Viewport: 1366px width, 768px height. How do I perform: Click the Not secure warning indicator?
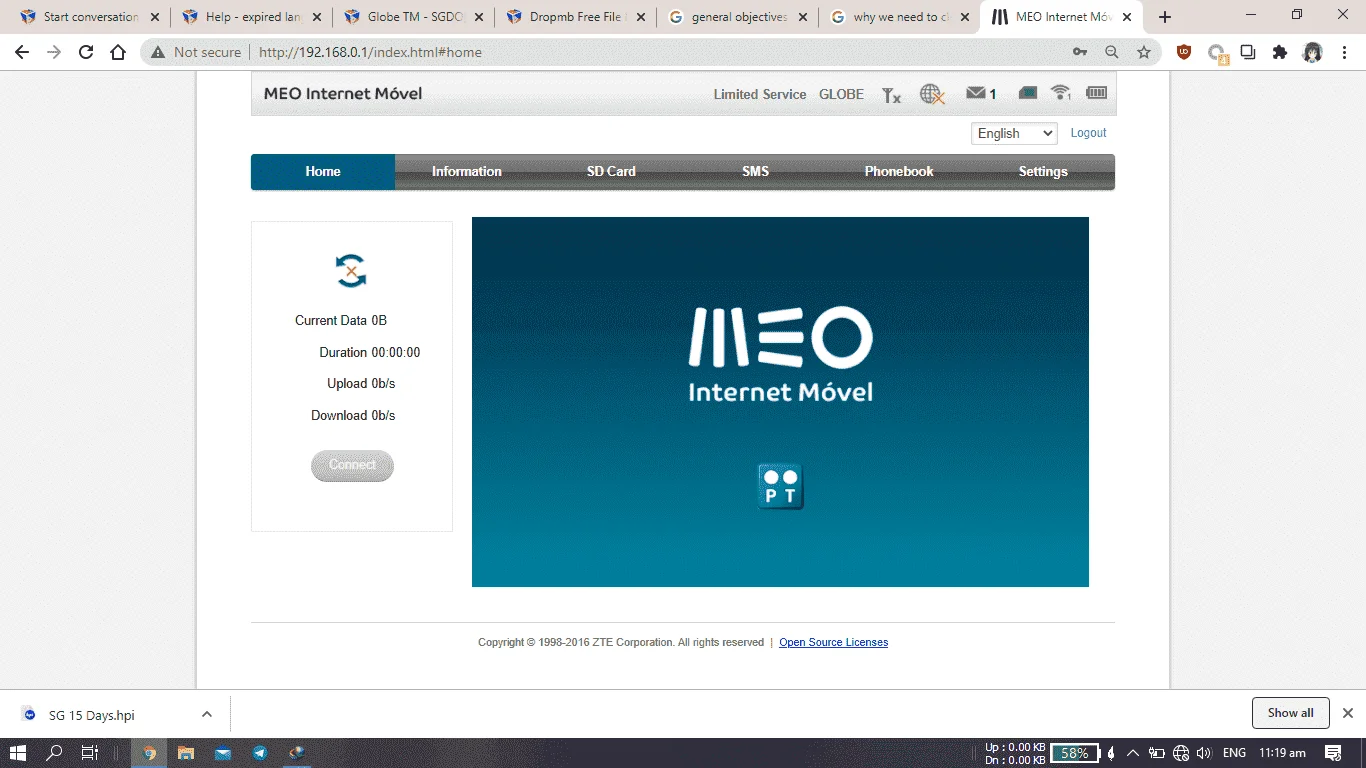(196, 52)
